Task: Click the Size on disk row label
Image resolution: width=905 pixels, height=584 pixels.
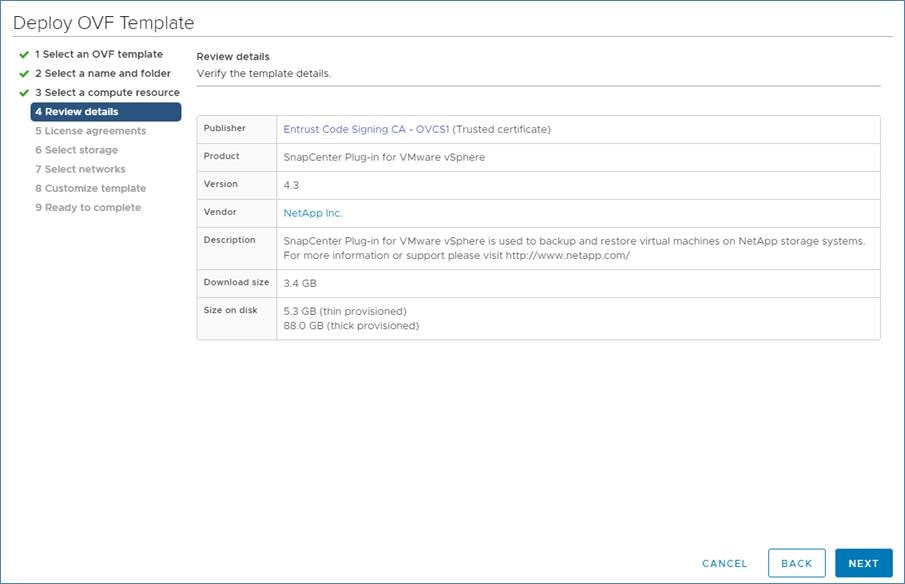Action: (230, 310)
